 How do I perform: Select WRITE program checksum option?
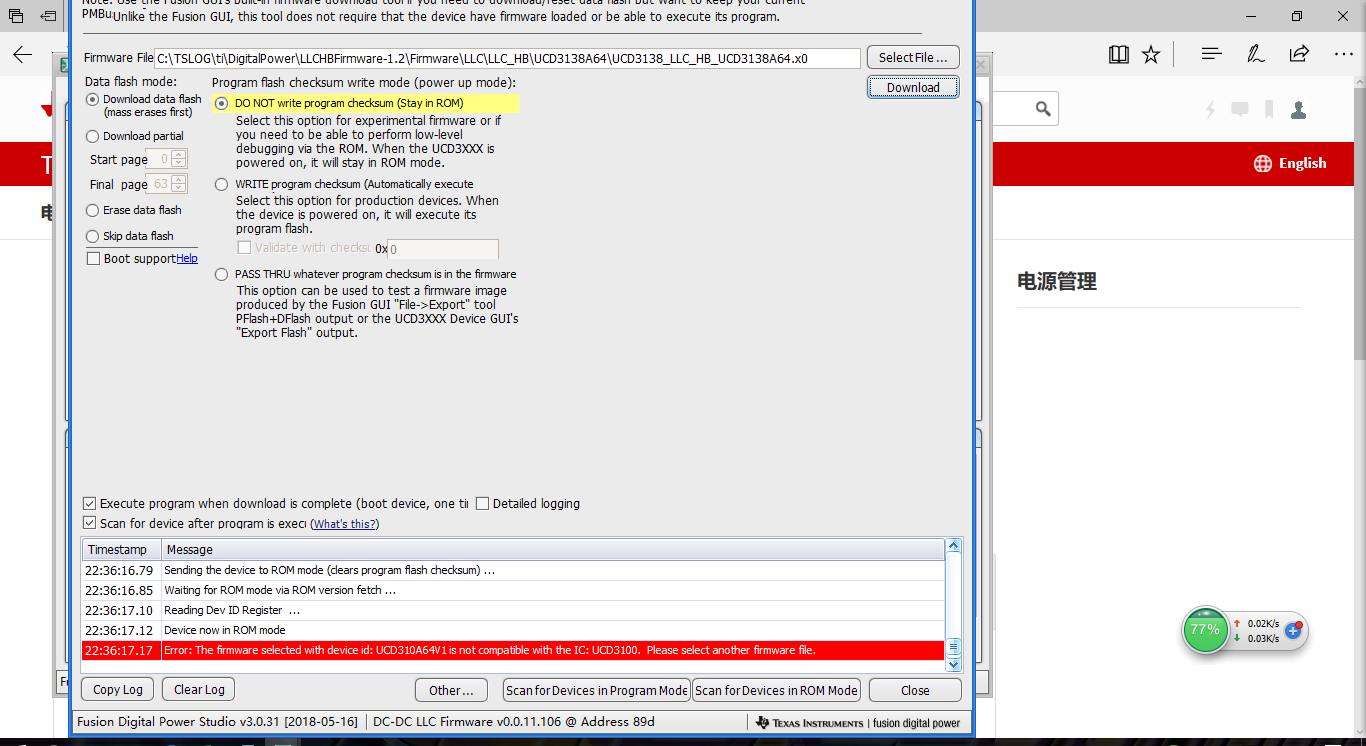pos(222,184)
